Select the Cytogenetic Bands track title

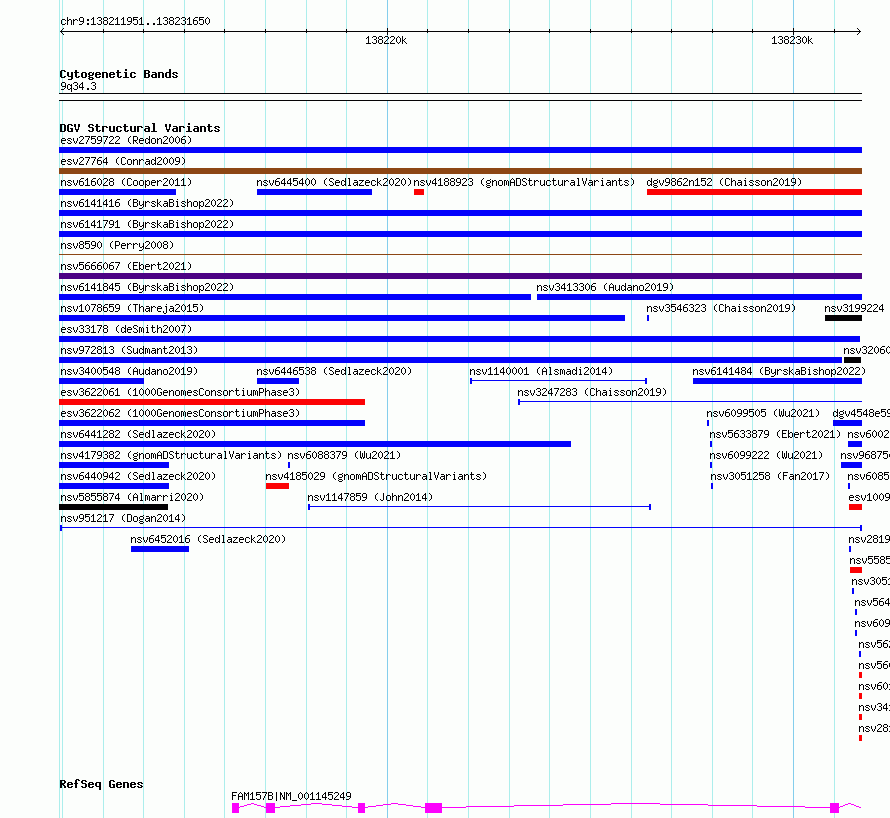pyautogui.click(x=119, y=74)
